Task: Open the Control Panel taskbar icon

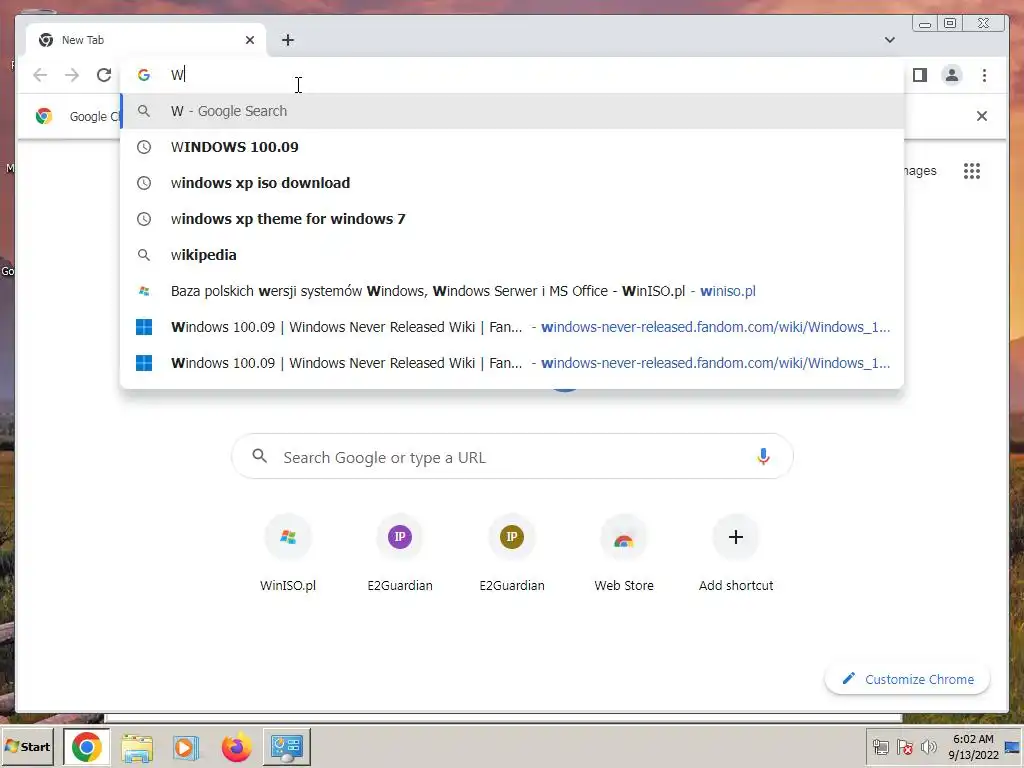Action: (287, 747)
